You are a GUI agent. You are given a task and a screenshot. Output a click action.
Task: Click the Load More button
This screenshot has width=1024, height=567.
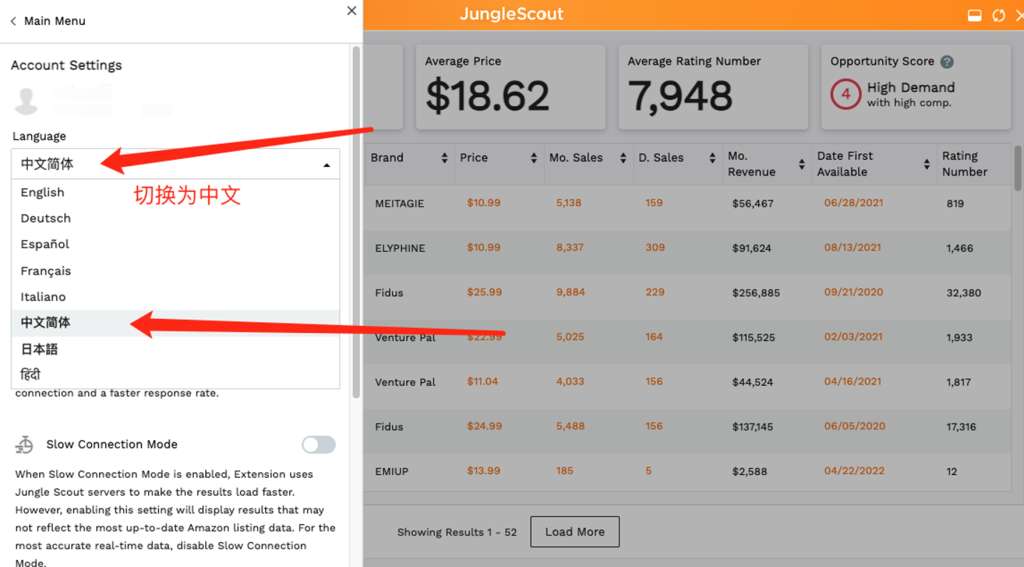click(575, 532)
